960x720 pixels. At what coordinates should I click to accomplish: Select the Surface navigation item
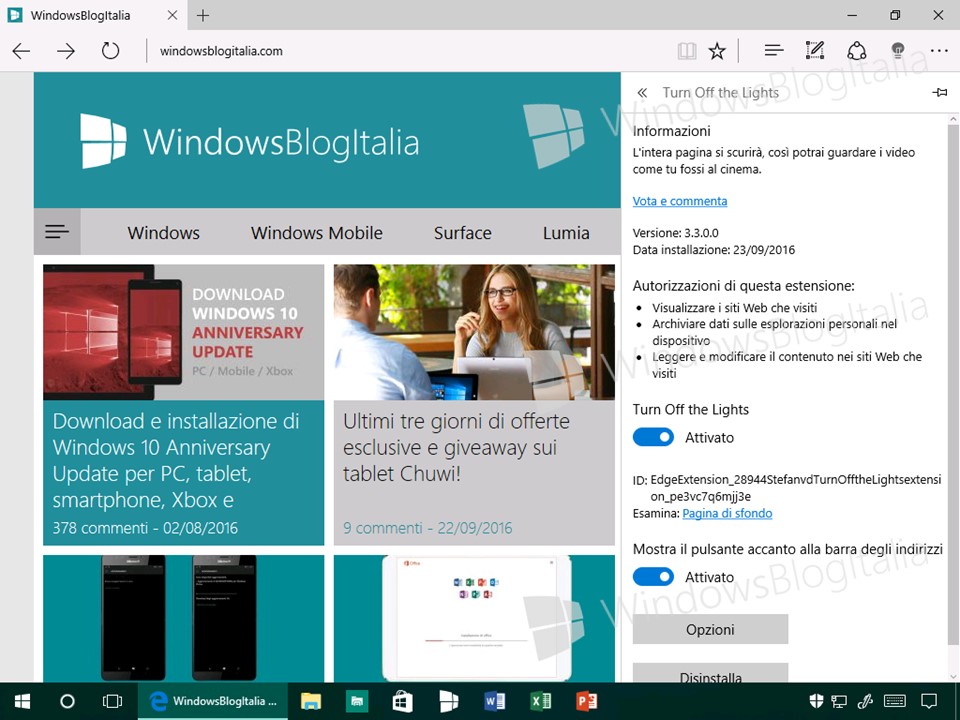coord(463,233)
